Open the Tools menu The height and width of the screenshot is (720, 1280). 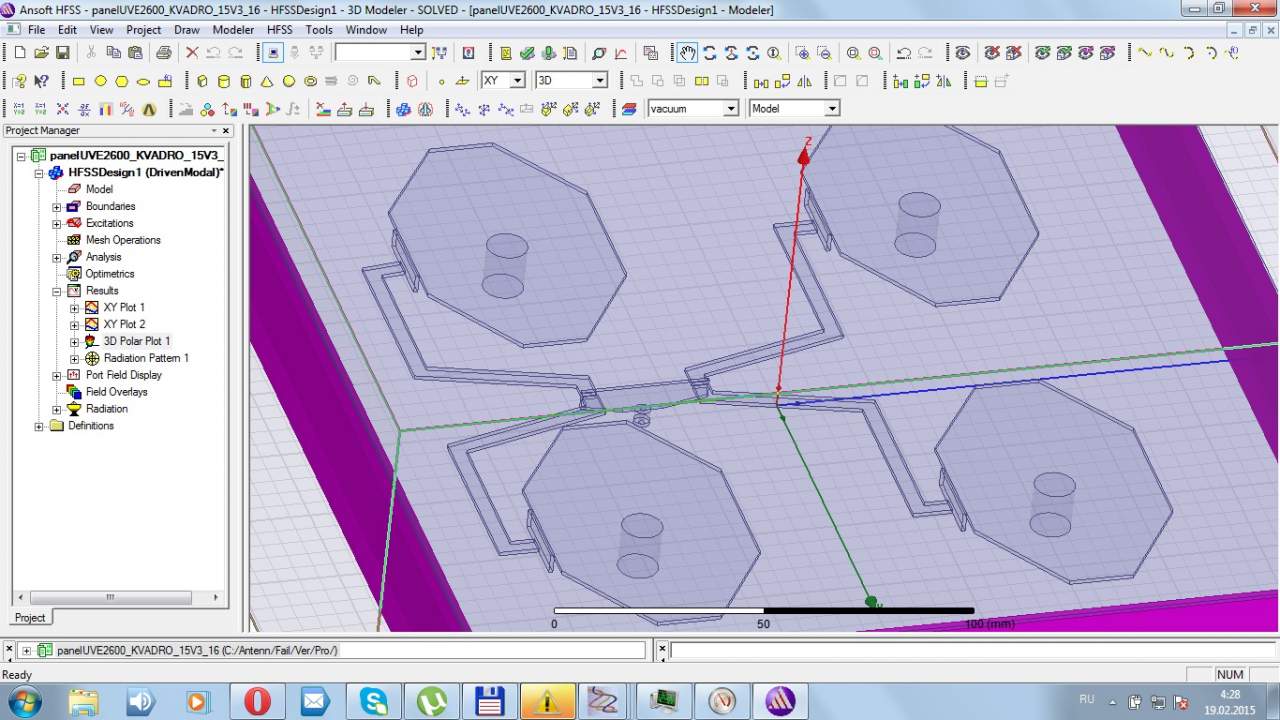(319, 30)
